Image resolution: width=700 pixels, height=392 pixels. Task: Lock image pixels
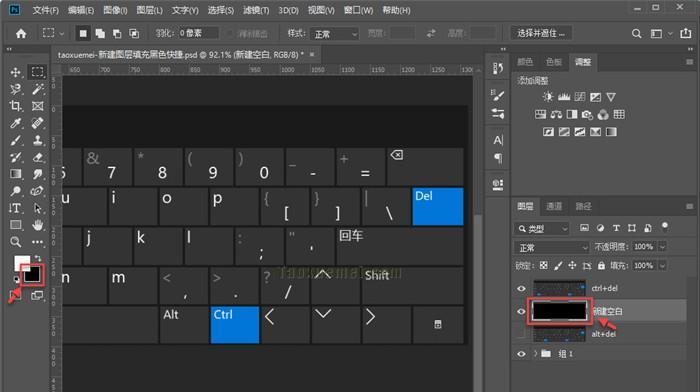tap(558, 266)
